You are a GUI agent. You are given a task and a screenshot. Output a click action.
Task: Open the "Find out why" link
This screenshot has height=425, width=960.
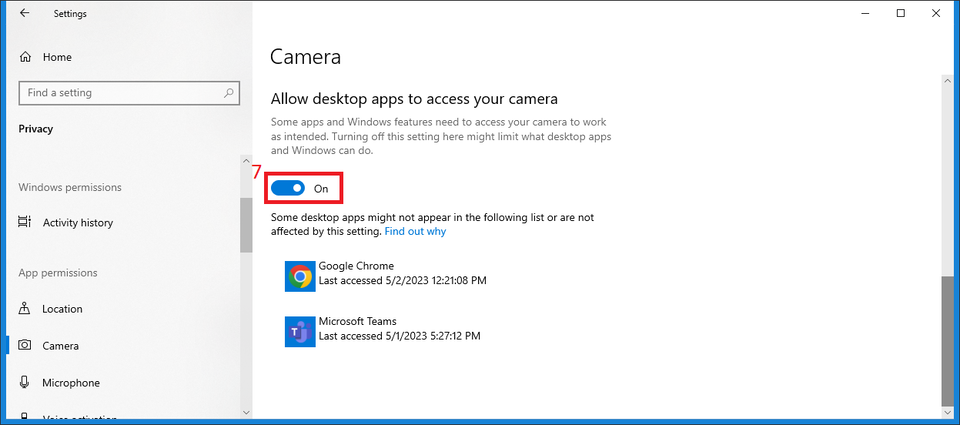coord(415,231)
